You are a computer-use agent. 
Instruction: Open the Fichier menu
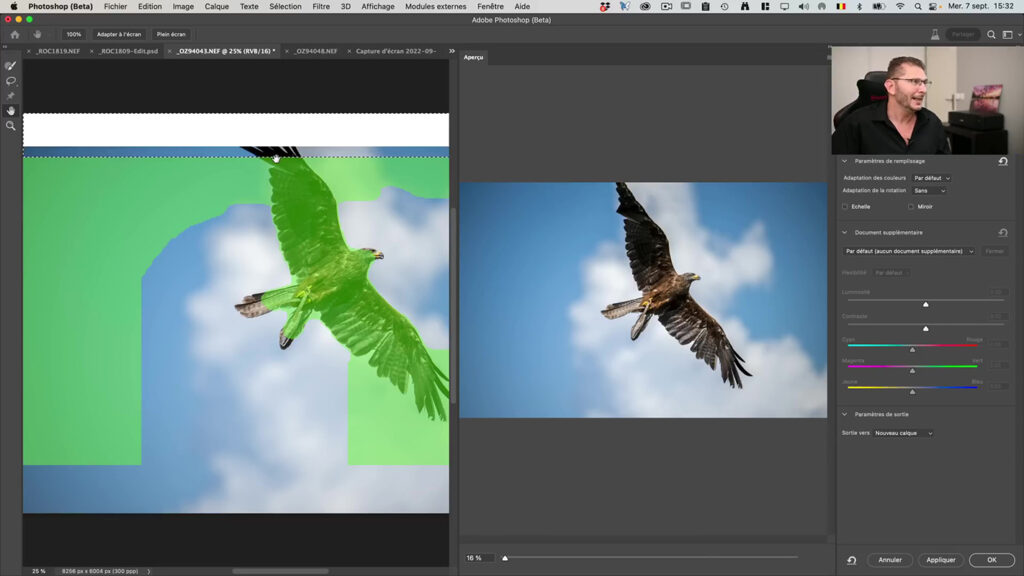pos(116,7)
